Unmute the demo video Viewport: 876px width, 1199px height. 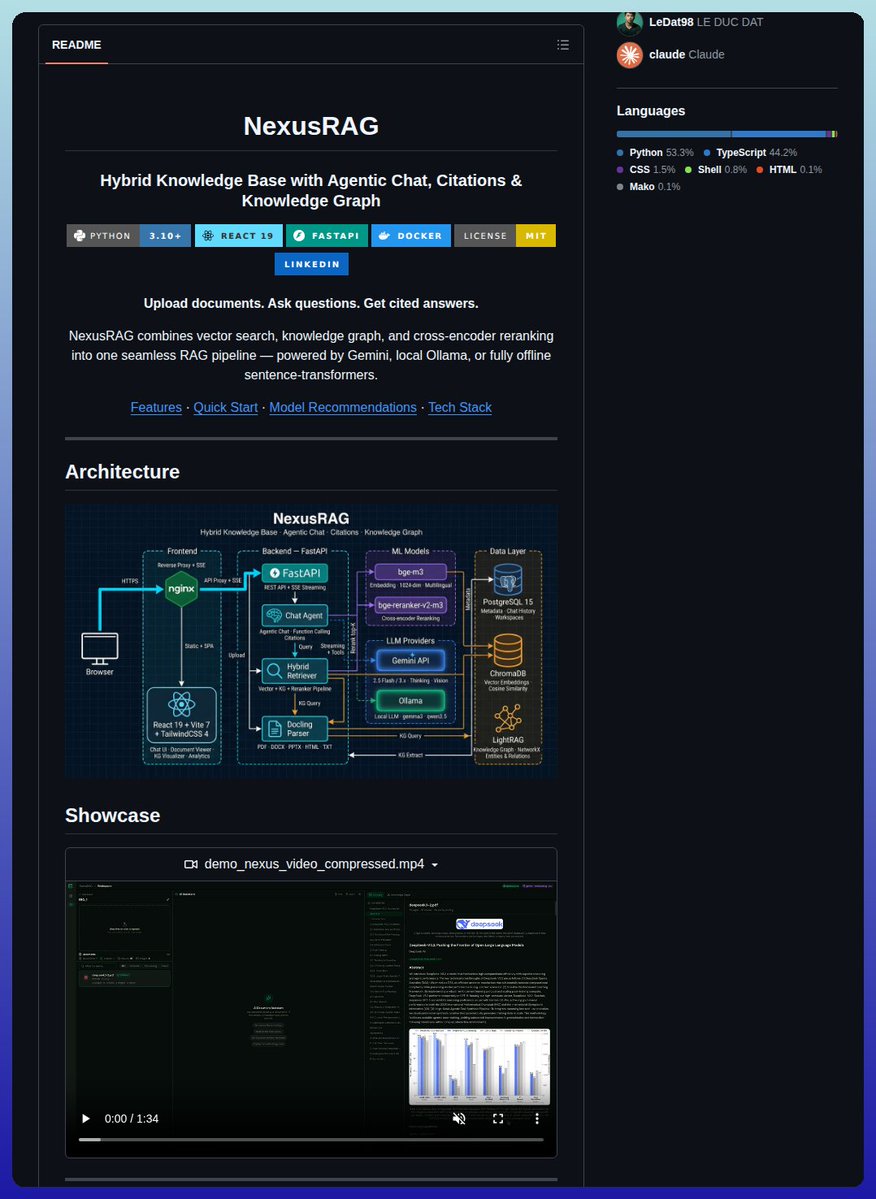459,1119
